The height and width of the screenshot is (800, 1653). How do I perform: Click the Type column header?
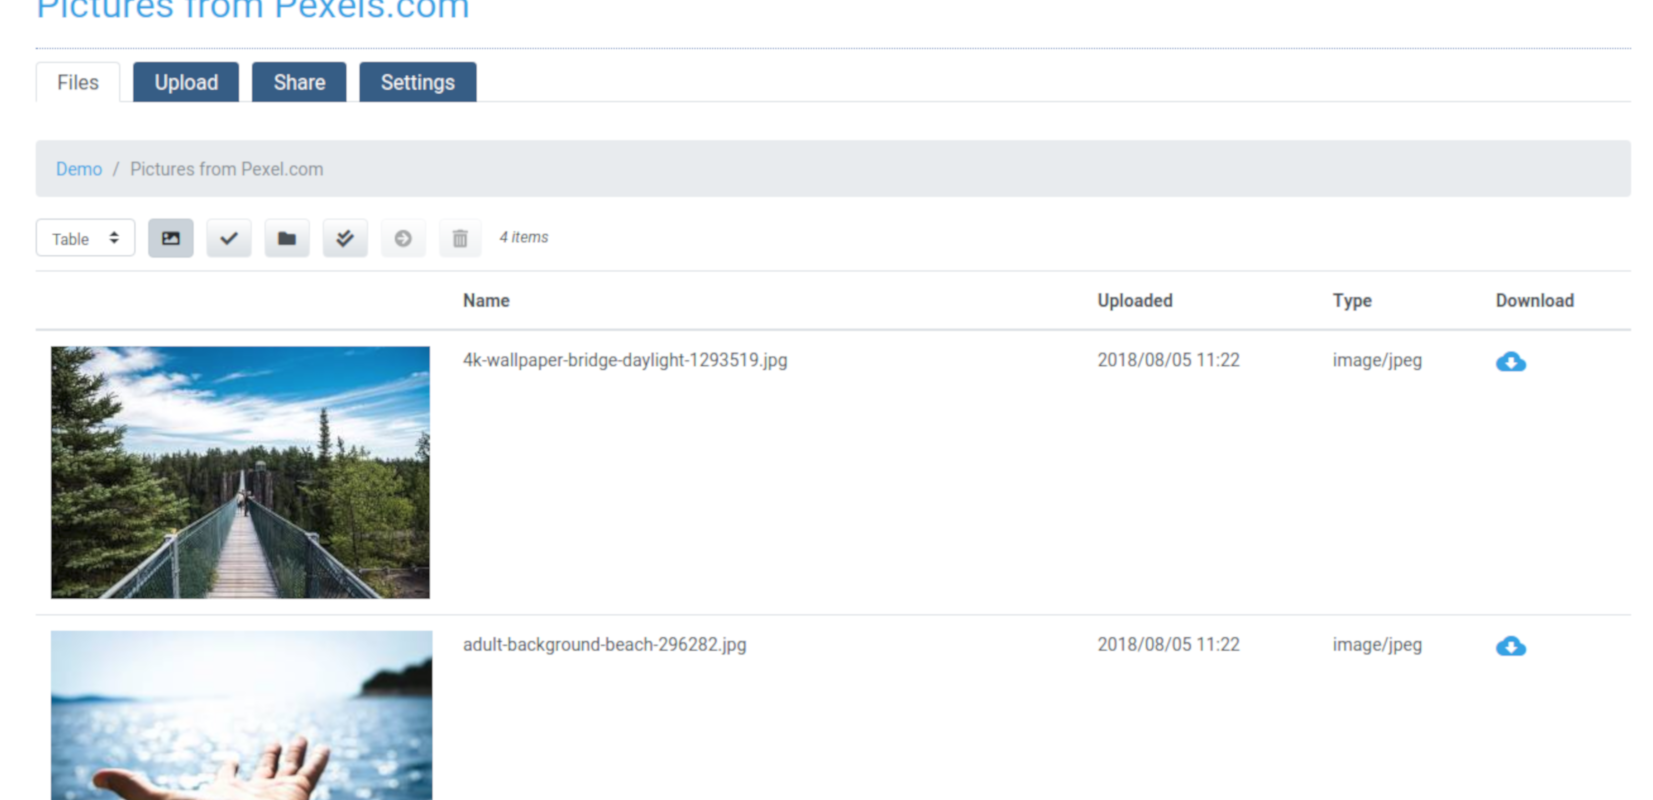coord(1352,301)
